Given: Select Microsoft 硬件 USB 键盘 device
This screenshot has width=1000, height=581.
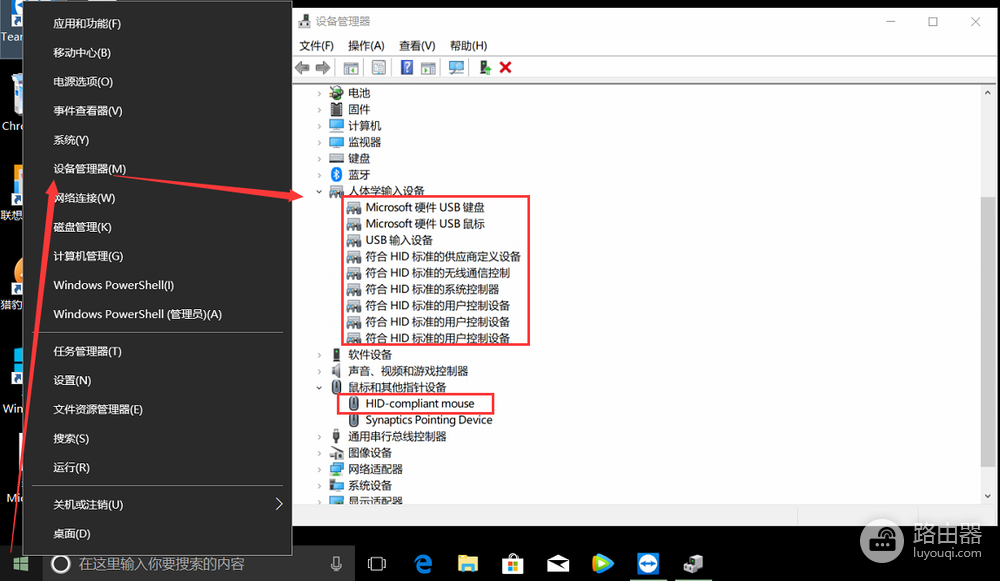Looking at the screenshot, I should pos(425,207).
